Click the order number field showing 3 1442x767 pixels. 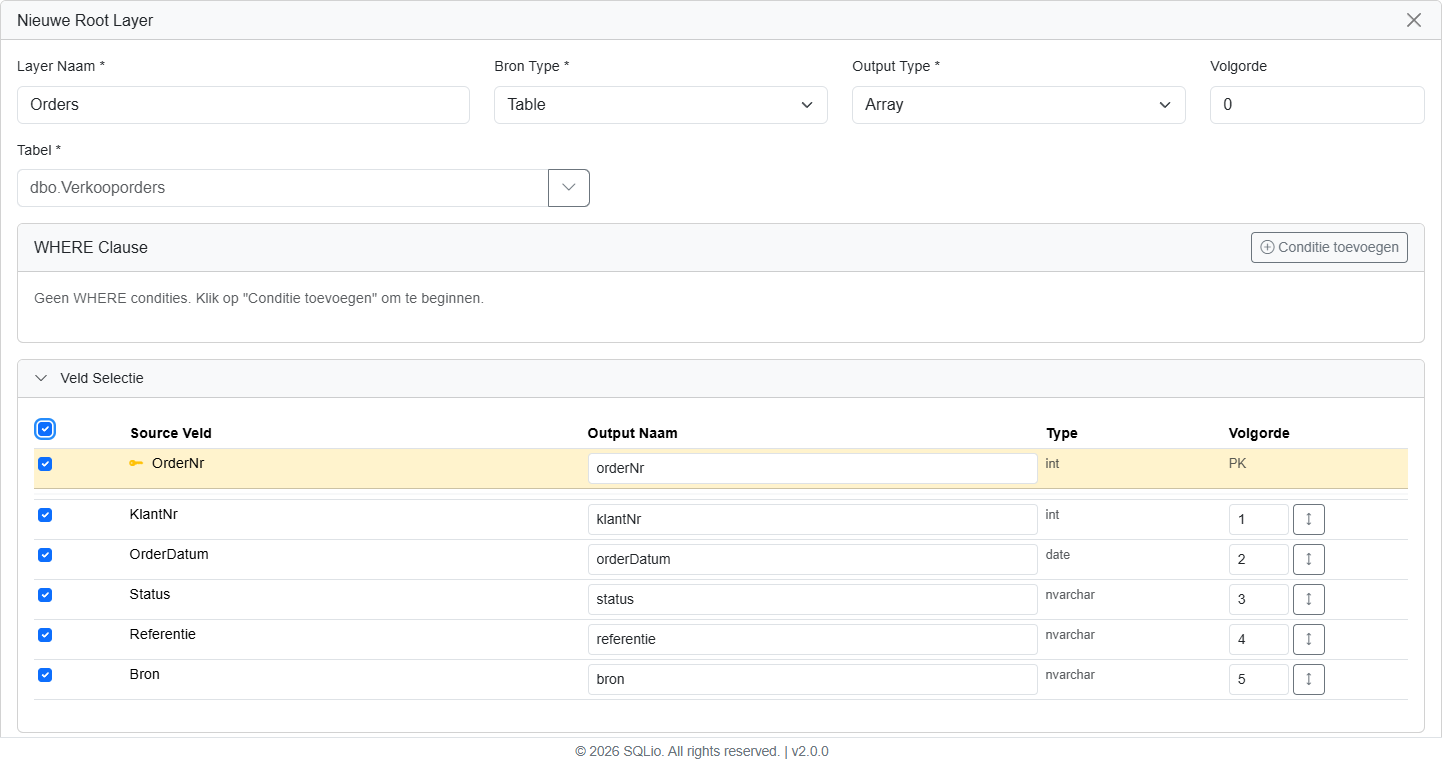point(1258,600)
